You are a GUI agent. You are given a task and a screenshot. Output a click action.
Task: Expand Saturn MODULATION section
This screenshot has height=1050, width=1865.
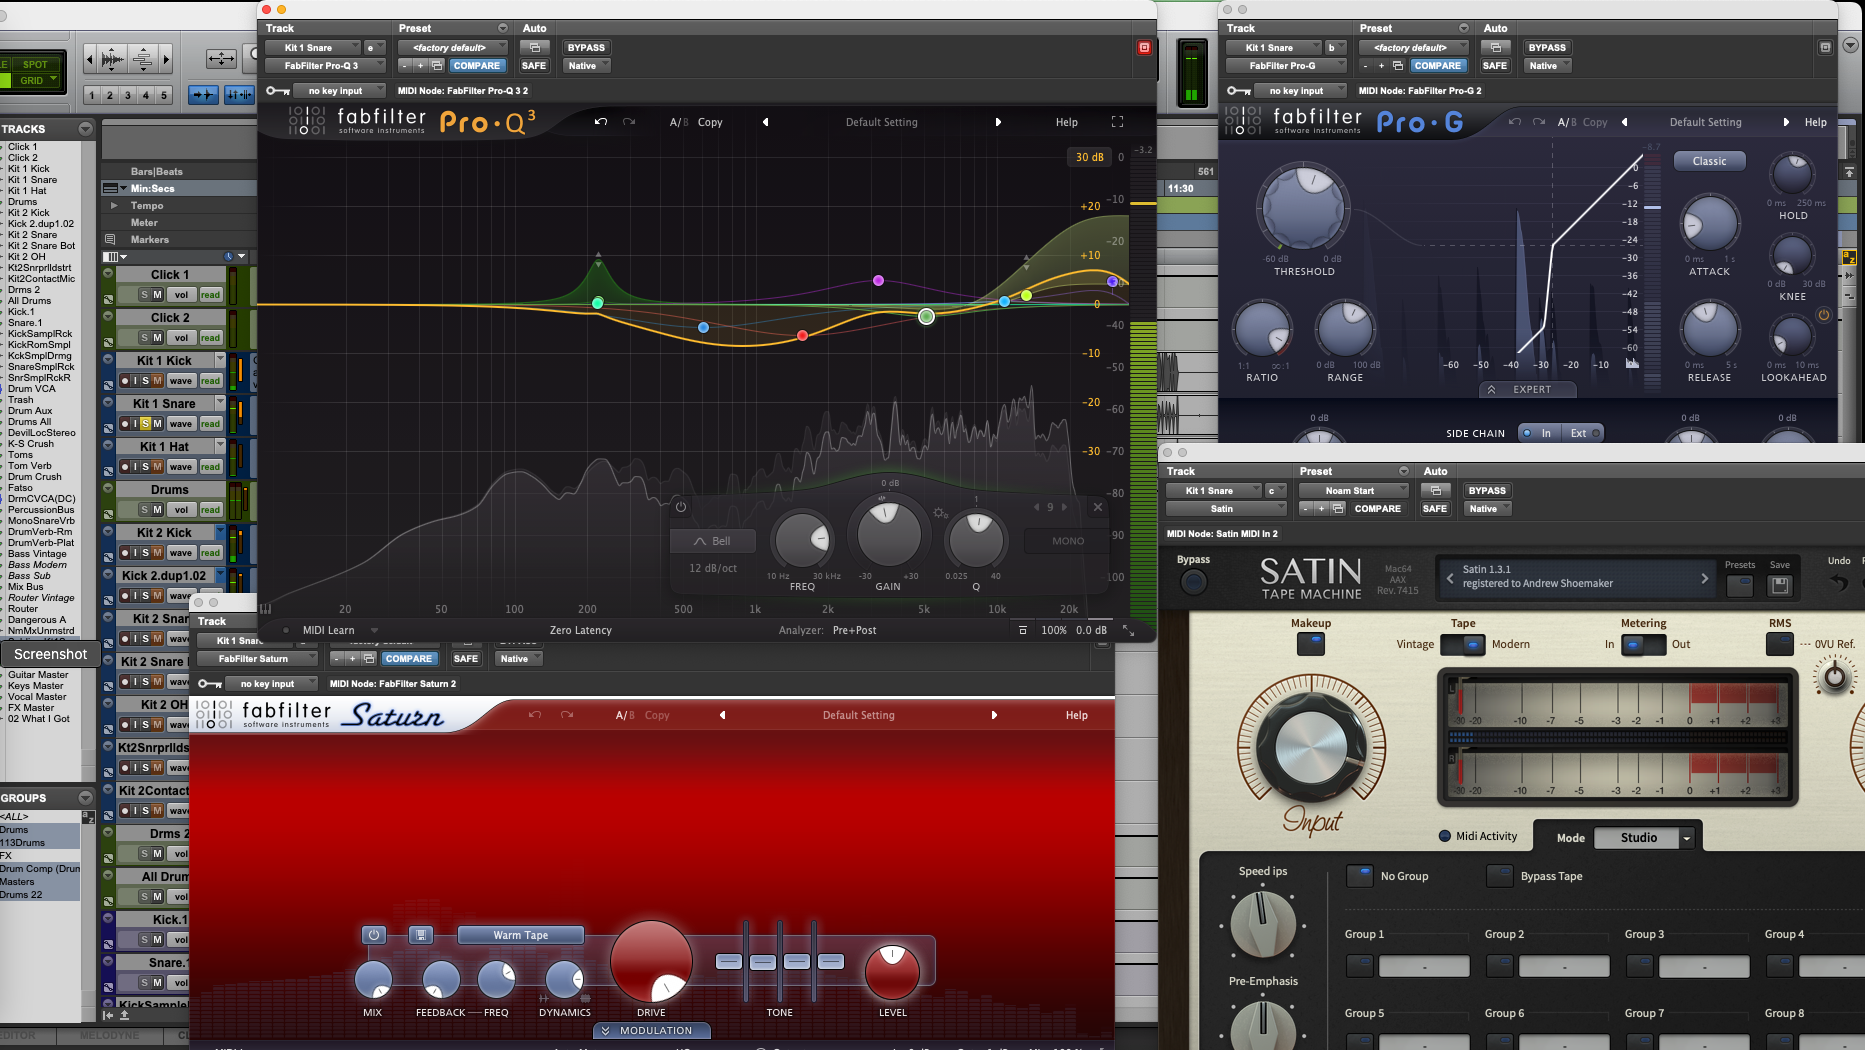point(651,1030)
